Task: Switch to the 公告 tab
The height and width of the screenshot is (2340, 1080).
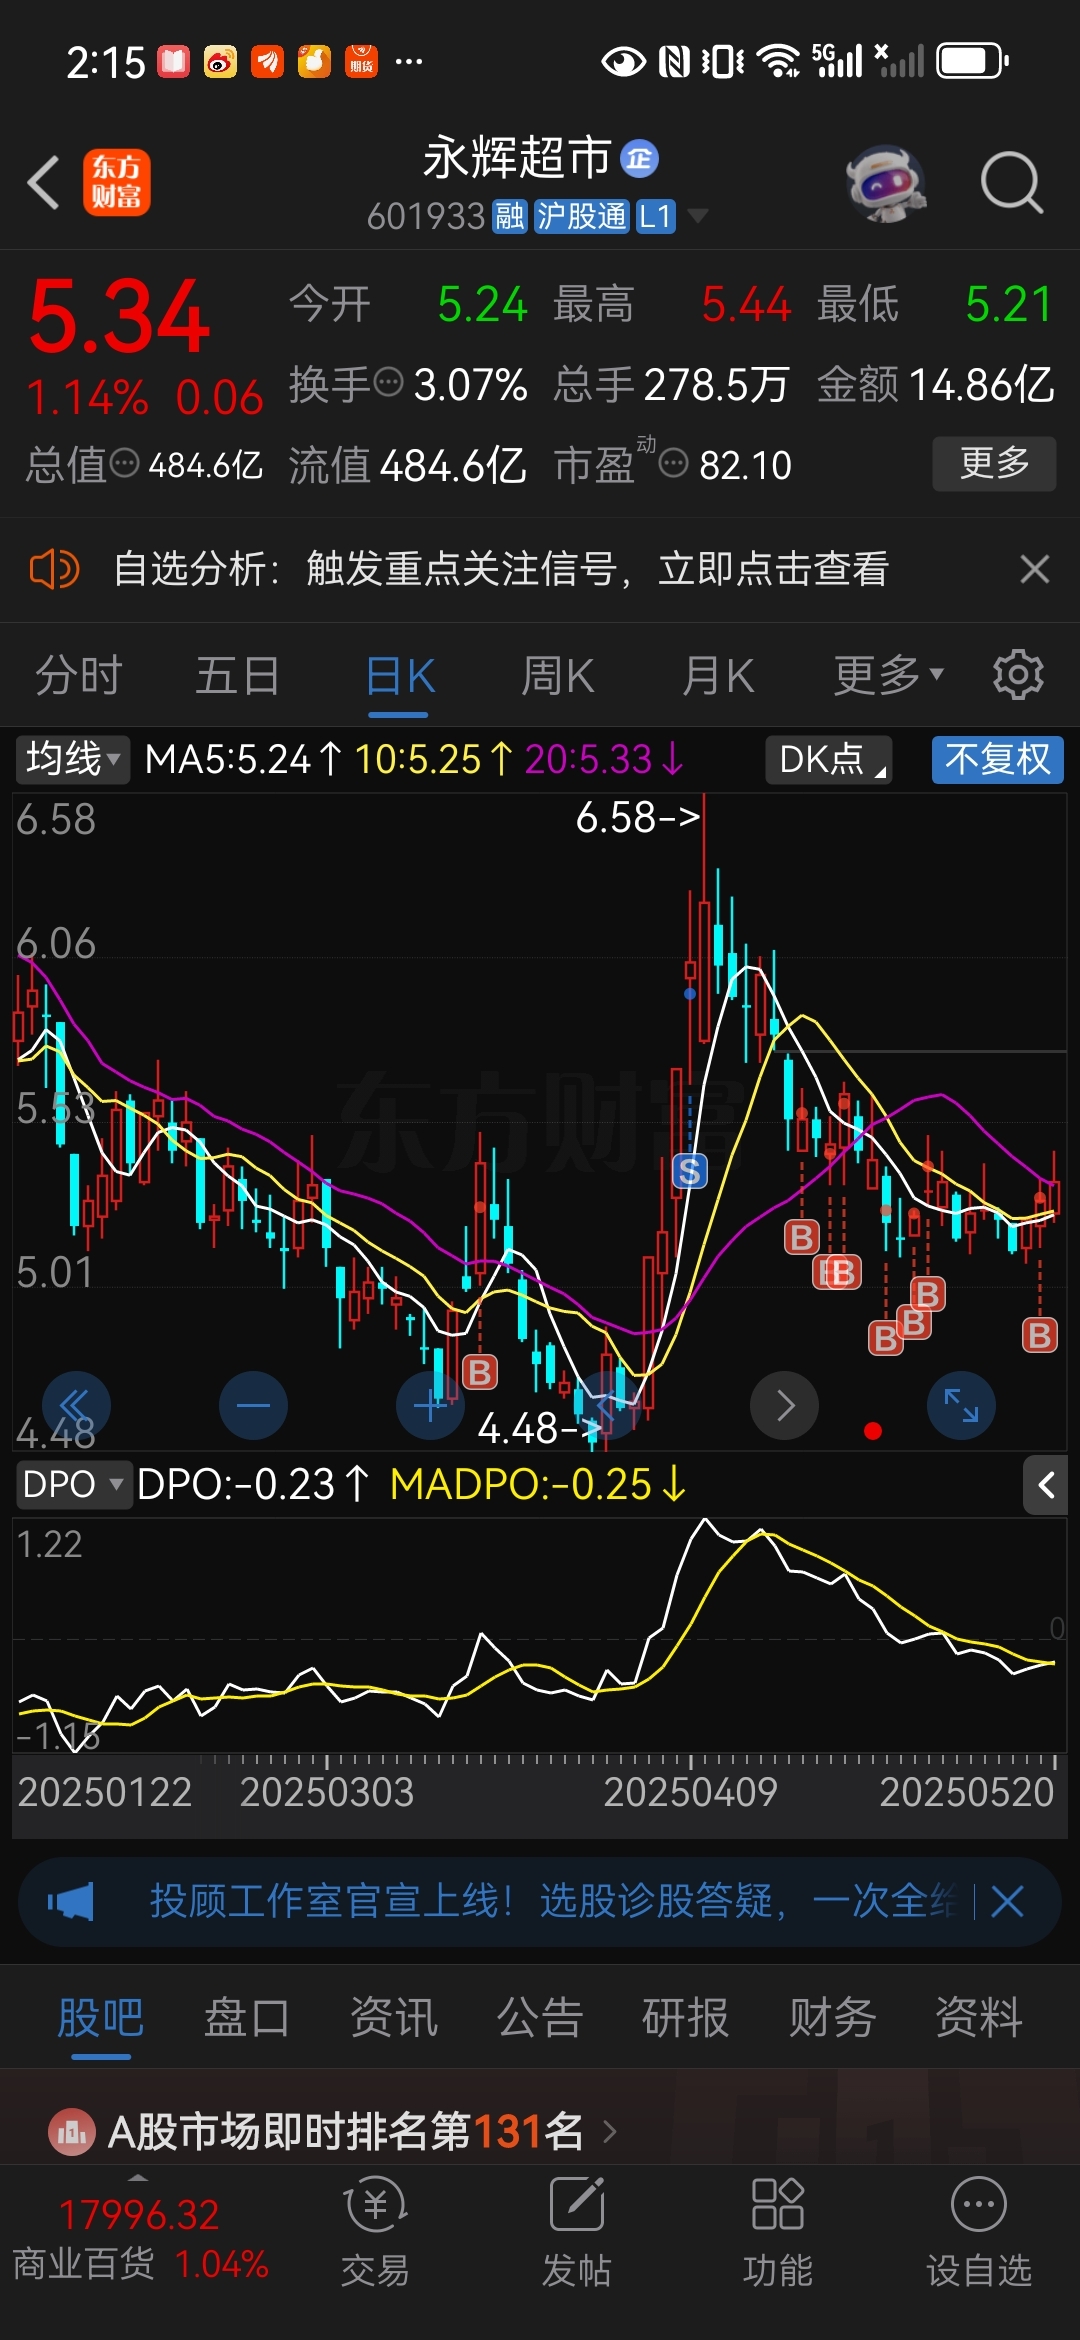Action: (x=540, y=2018)
